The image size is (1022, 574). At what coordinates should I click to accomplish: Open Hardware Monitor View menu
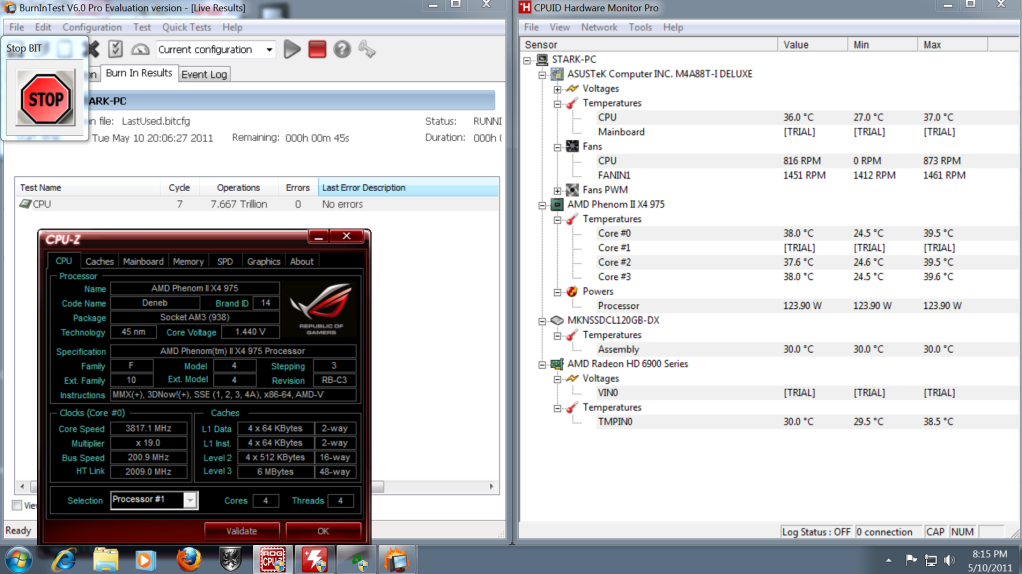tap(559, 27)
